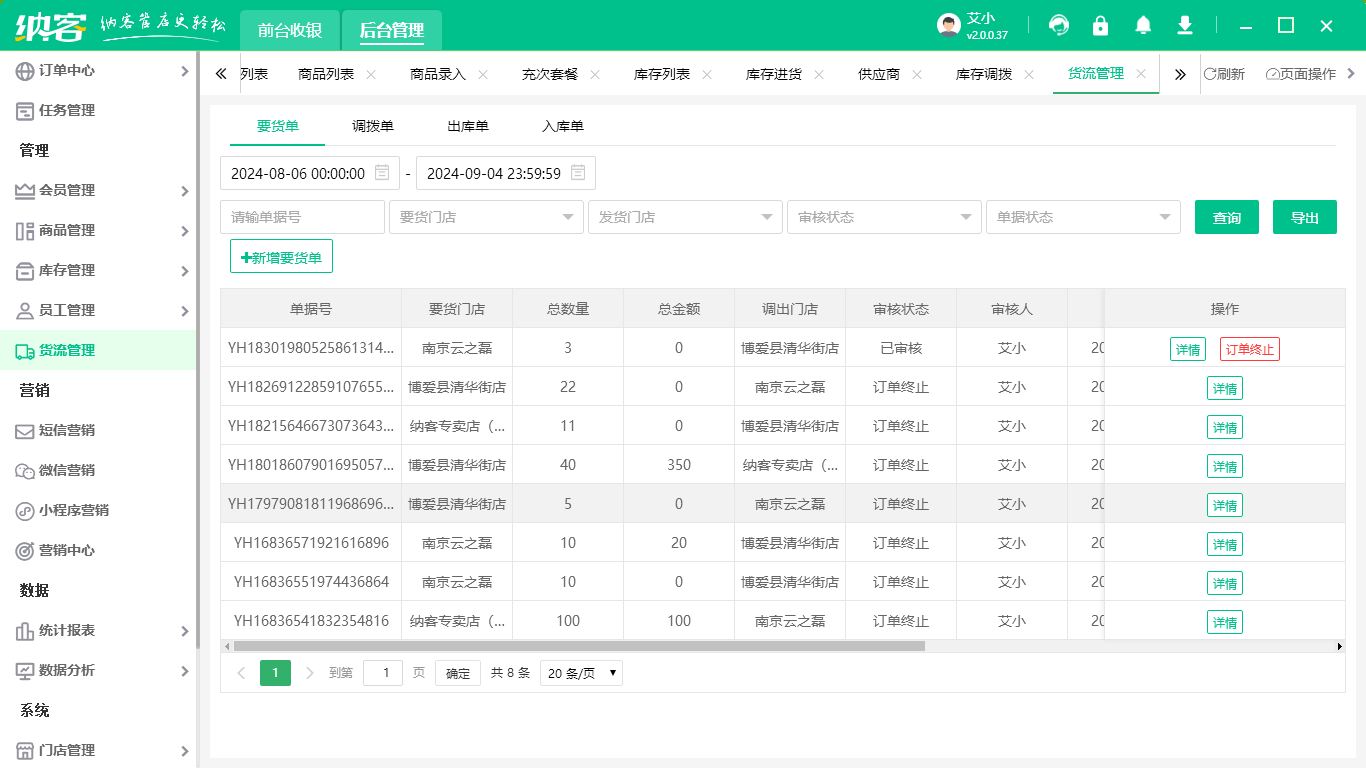Screen dimensions: 1366x768
Task: Click the 查询 search button
Action: click(1226, 217)
